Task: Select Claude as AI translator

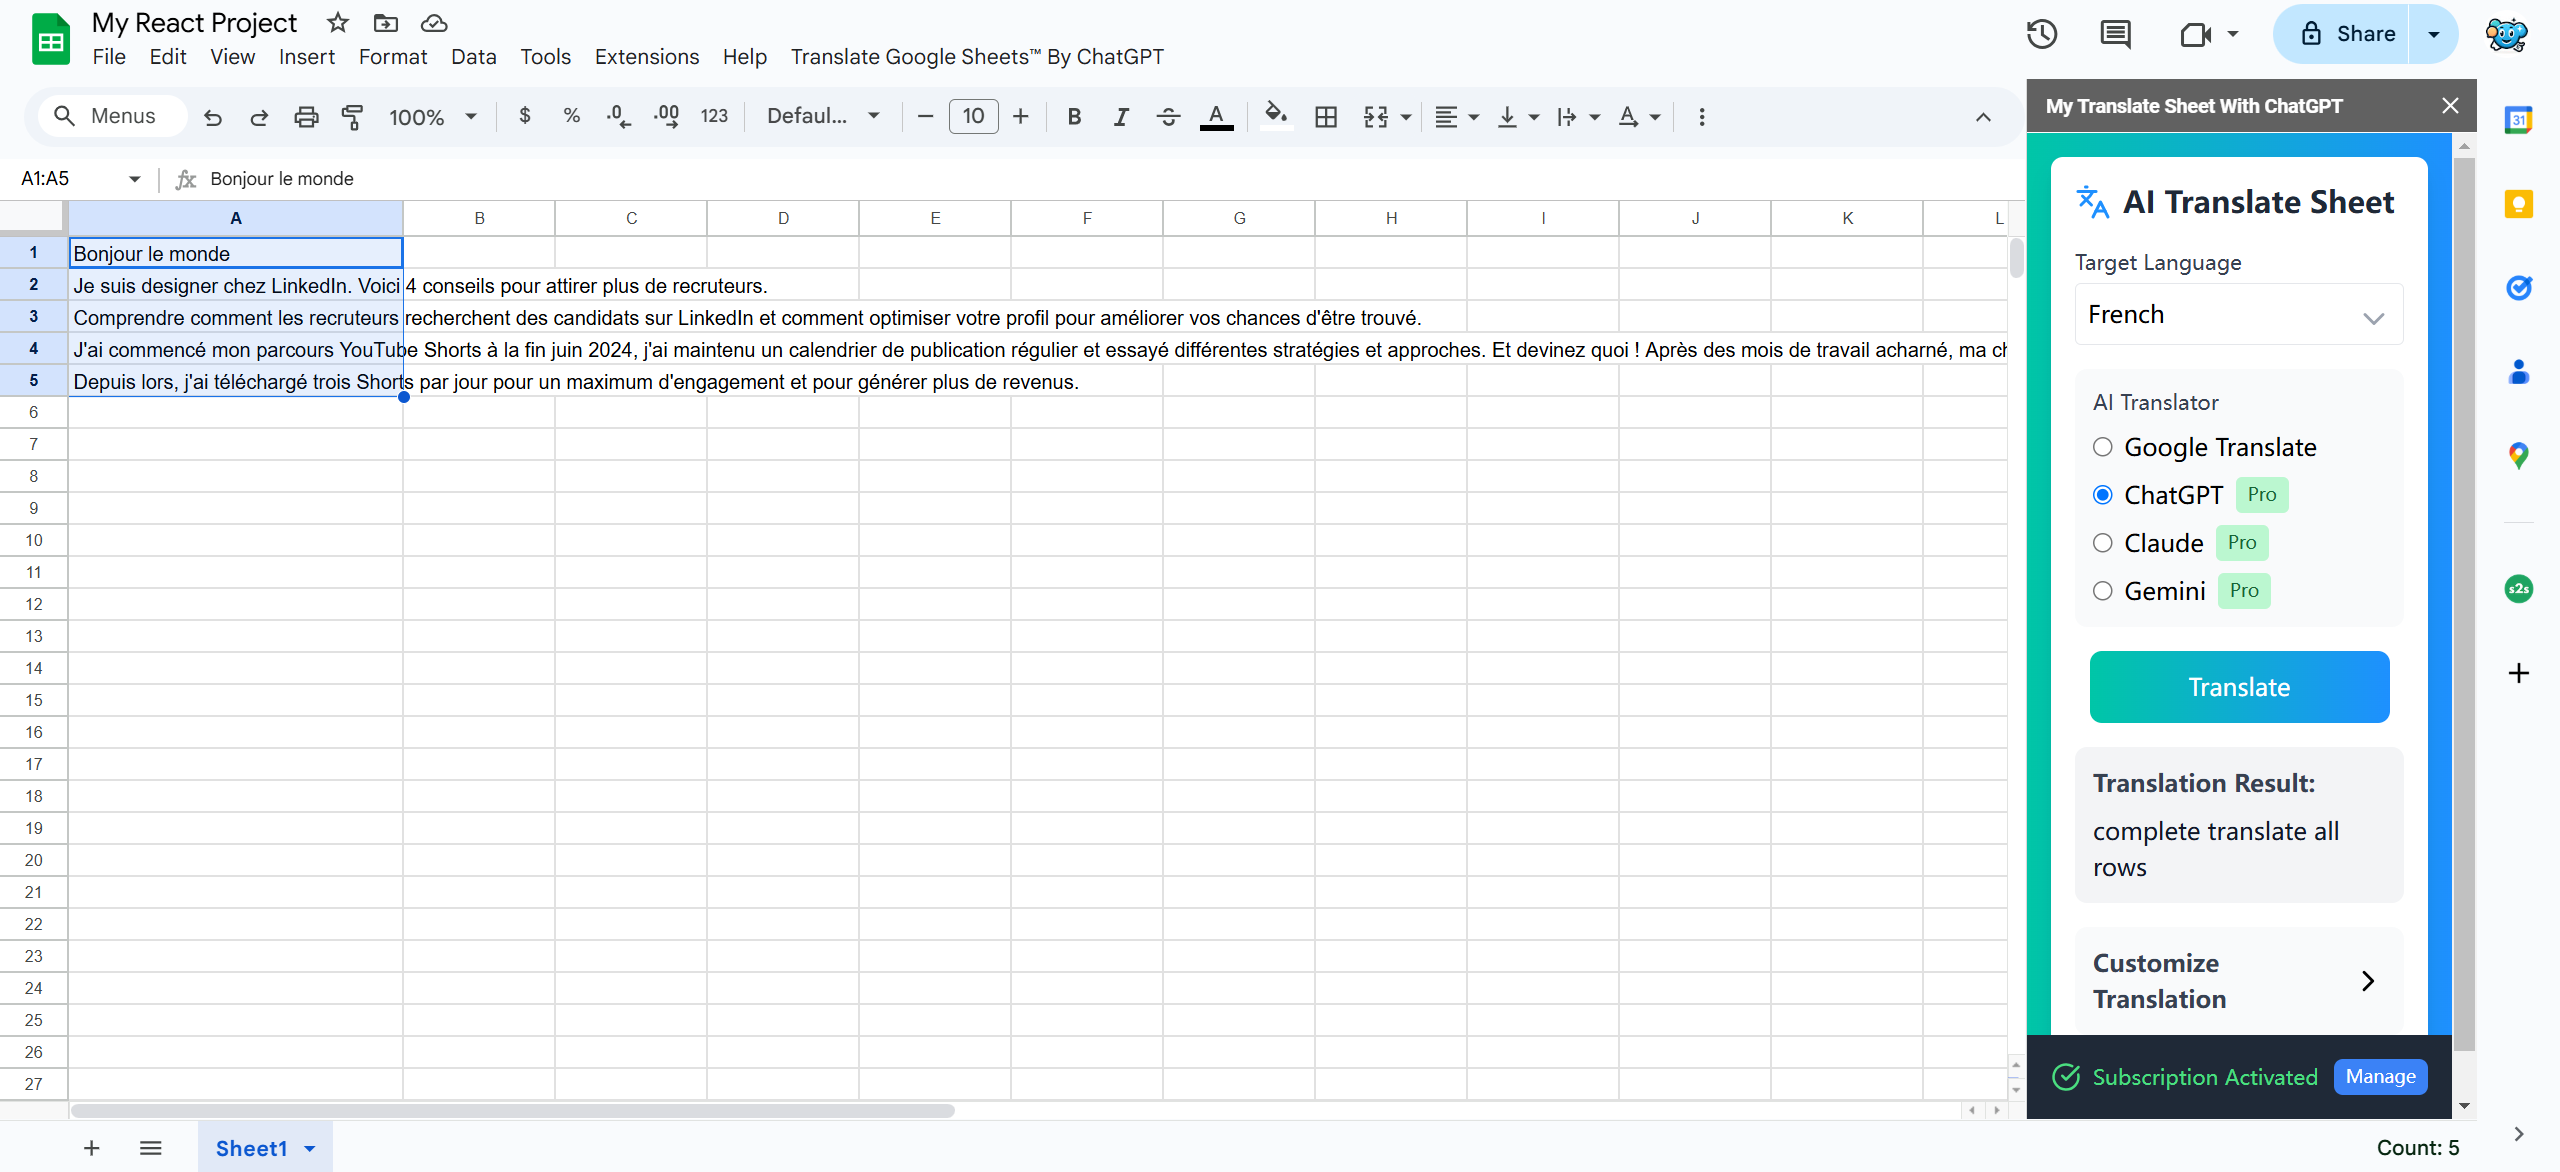Action: click(2103, 543)
